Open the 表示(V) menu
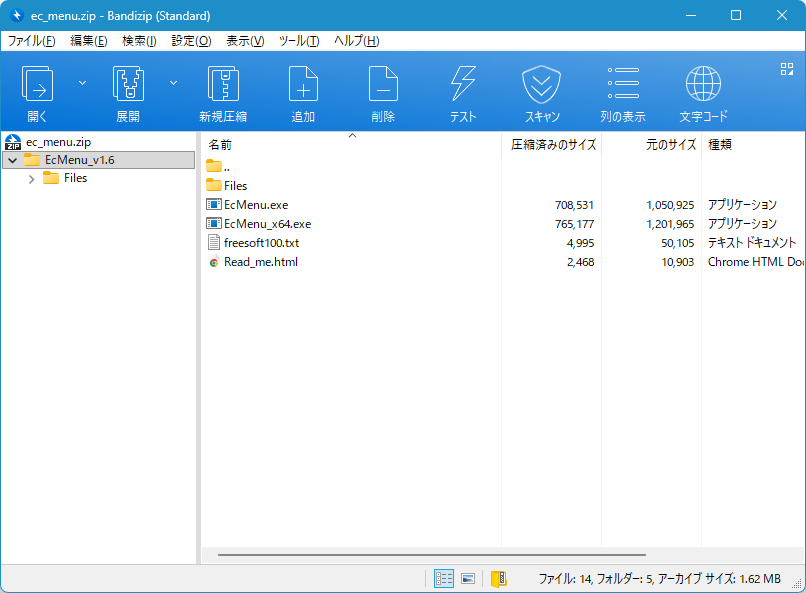Viewport: 806px width, 593px height. tap(245, 41)
